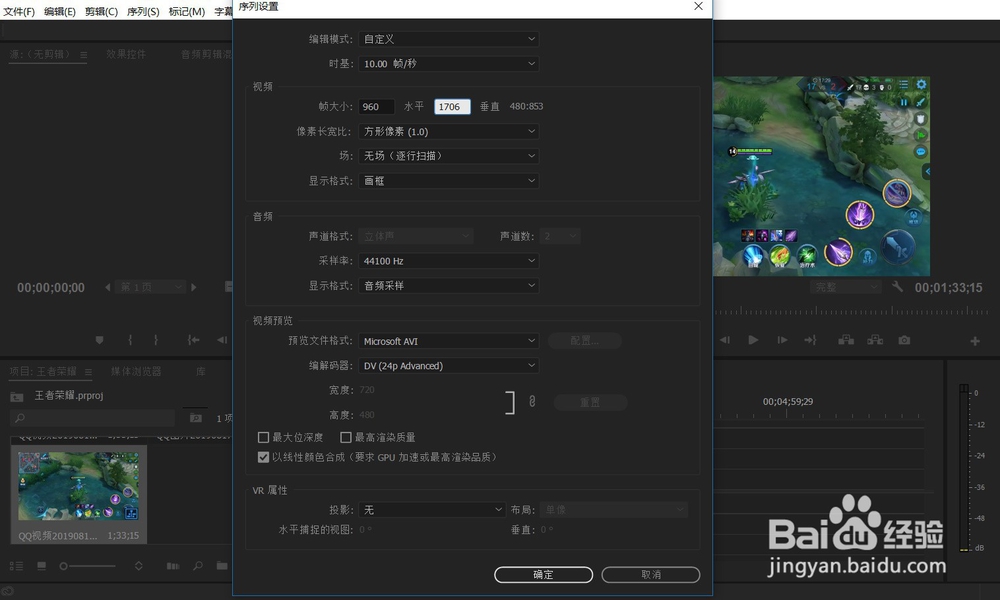Click the Extract icon in Program monitor
Viewport: 1000px width, 600px height.
[x=875, y=340]
